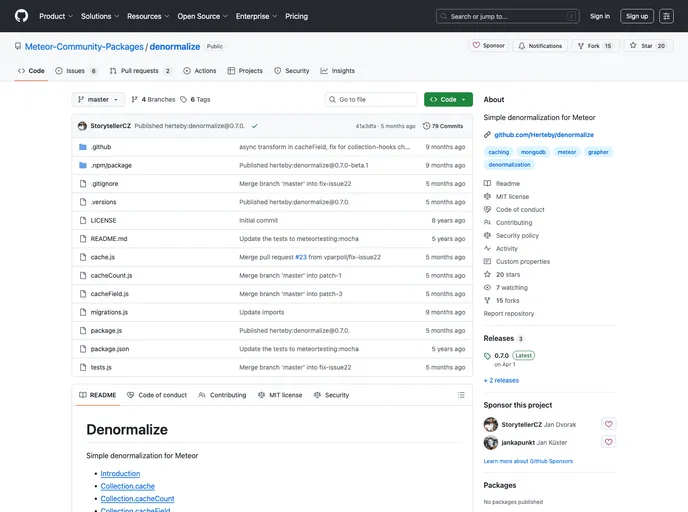This screenshot has height=512, width=688.
Task: Open the .gitignore file
Action: click(x=104, y=184)
